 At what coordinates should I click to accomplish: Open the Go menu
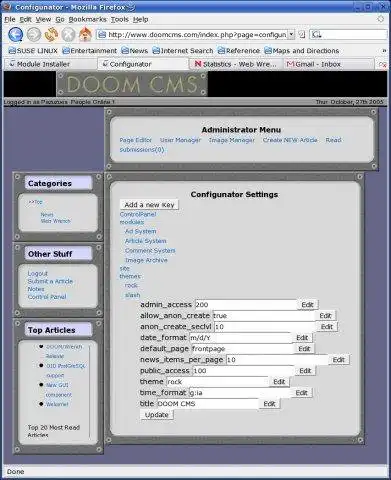pyautogui.click(x=60, y=19)
